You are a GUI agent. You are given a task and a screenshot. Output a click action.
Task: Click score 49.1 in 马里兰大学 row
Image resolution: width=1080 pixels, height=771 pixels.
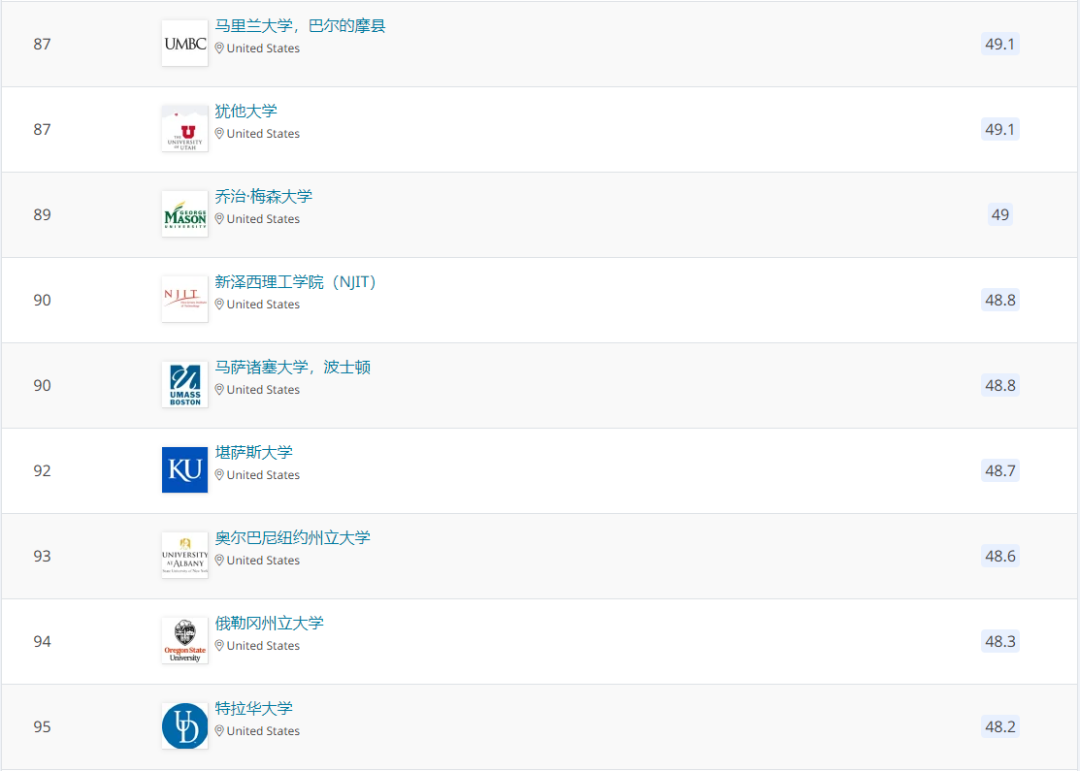(x=1000, y=44)
